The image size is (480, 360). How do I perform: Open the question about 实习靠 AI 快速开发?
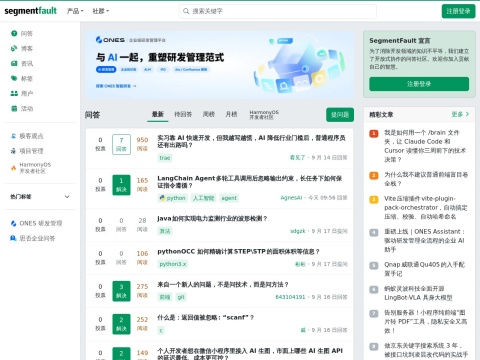coord(251,141)
